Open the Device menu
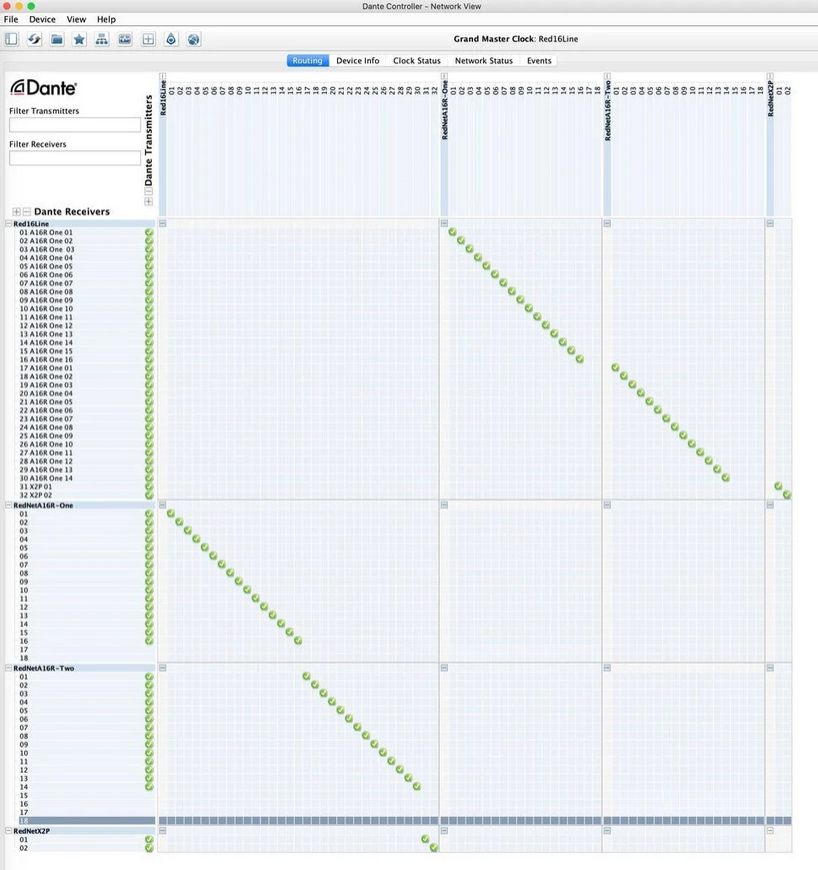The height and width of the screenshot is (870, 818). coord(42,19)
